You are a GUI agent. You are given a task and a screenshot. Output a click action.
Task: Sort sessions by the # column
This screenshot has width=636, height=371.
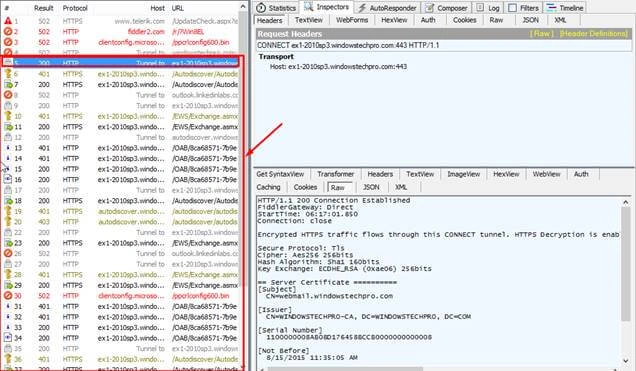(7, 8)
